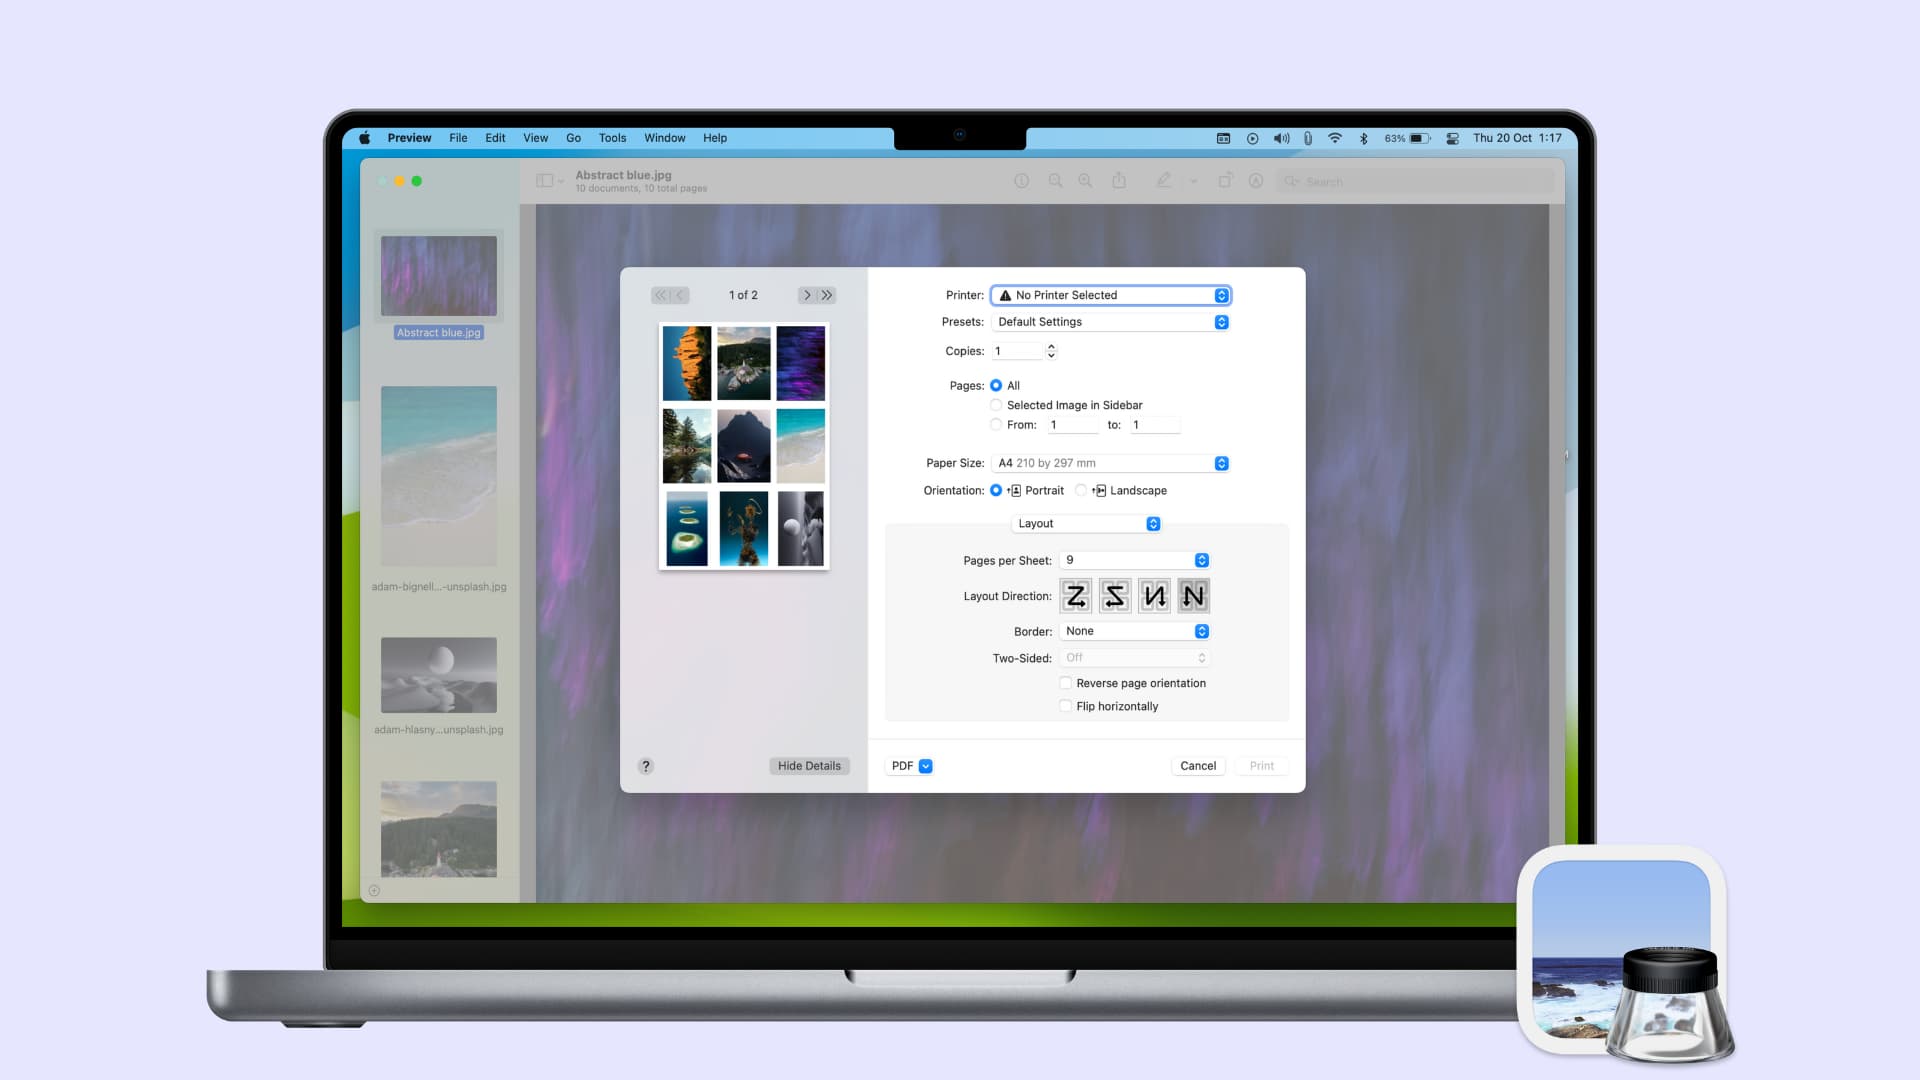Viewport: 1920px width, 1080px height.
Task: Jump to last preview page double arrow
Action: point(827,295)
